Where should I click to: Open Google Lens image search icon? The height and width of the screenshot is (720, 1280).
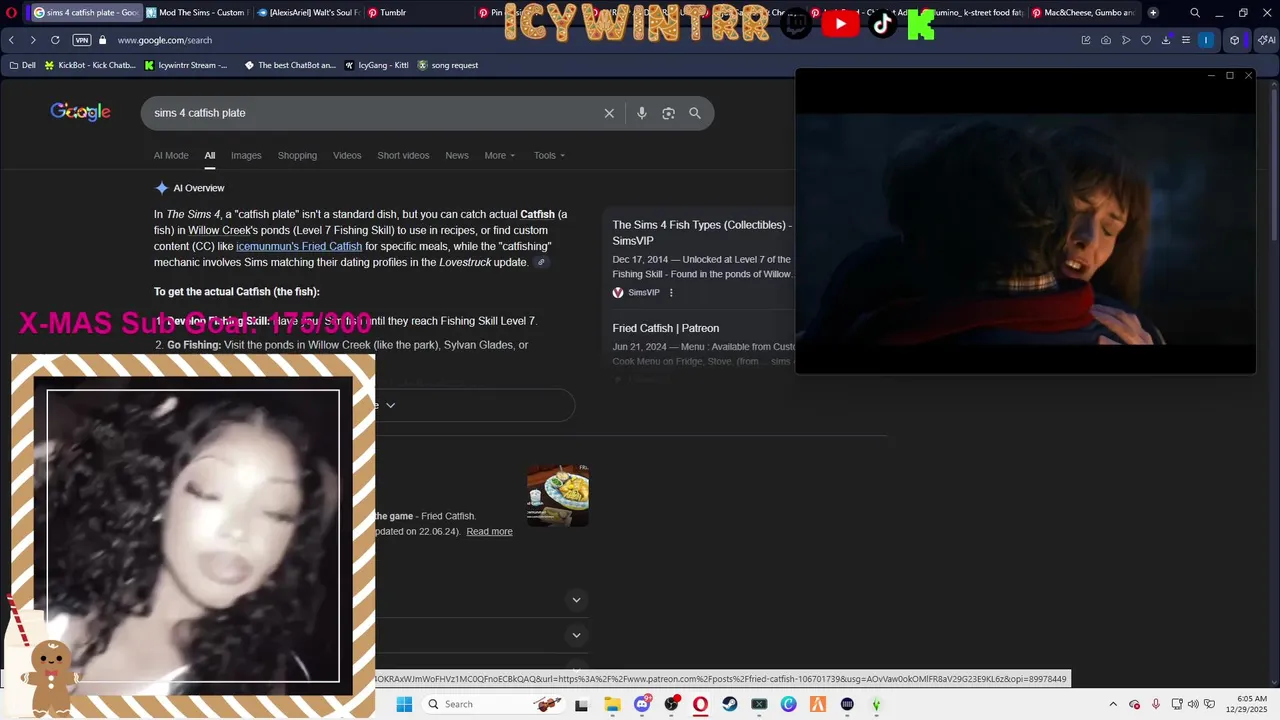[668, 113]
